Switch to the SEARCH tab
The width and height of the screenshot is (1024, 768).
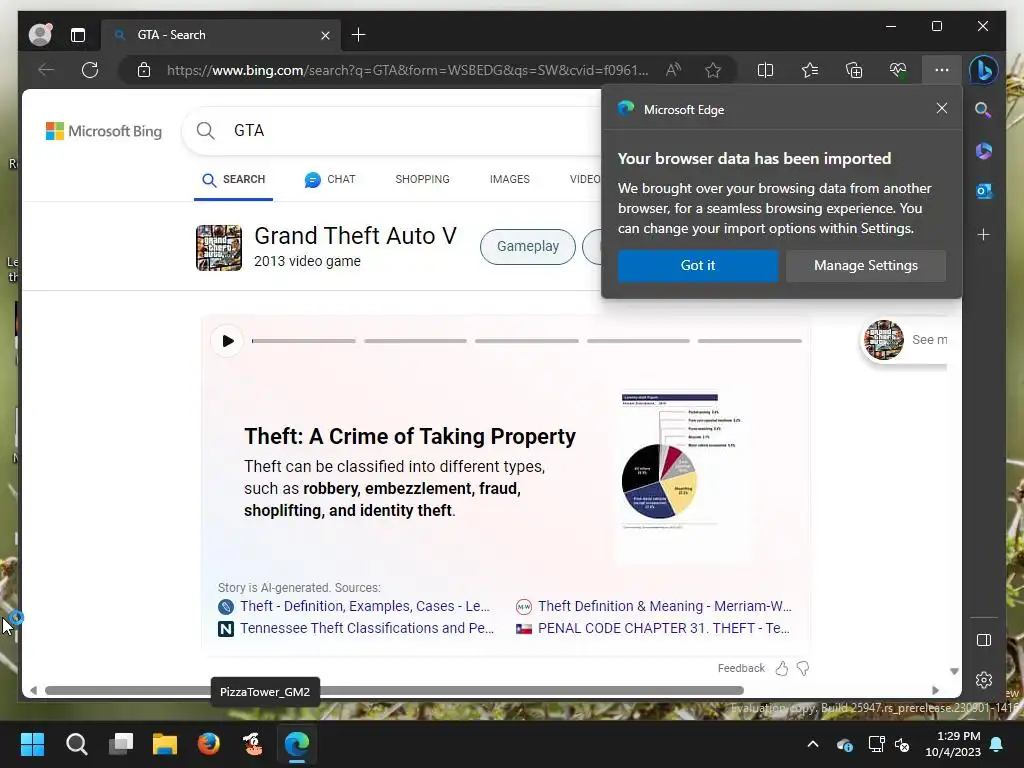pos(233,180)
